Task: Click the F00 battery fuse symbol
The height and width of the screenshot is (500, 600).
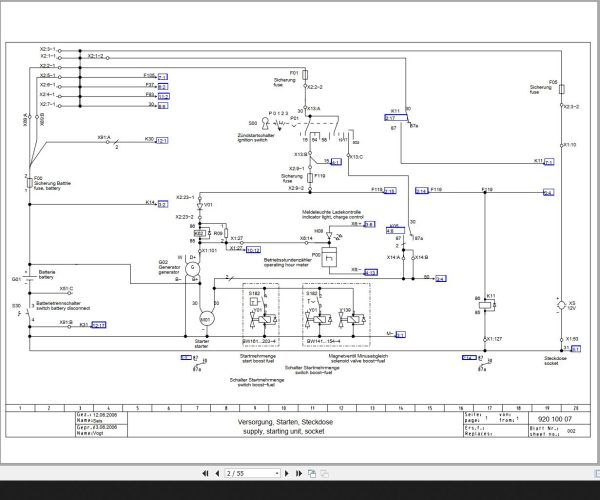Action: [x=29, y=183]
